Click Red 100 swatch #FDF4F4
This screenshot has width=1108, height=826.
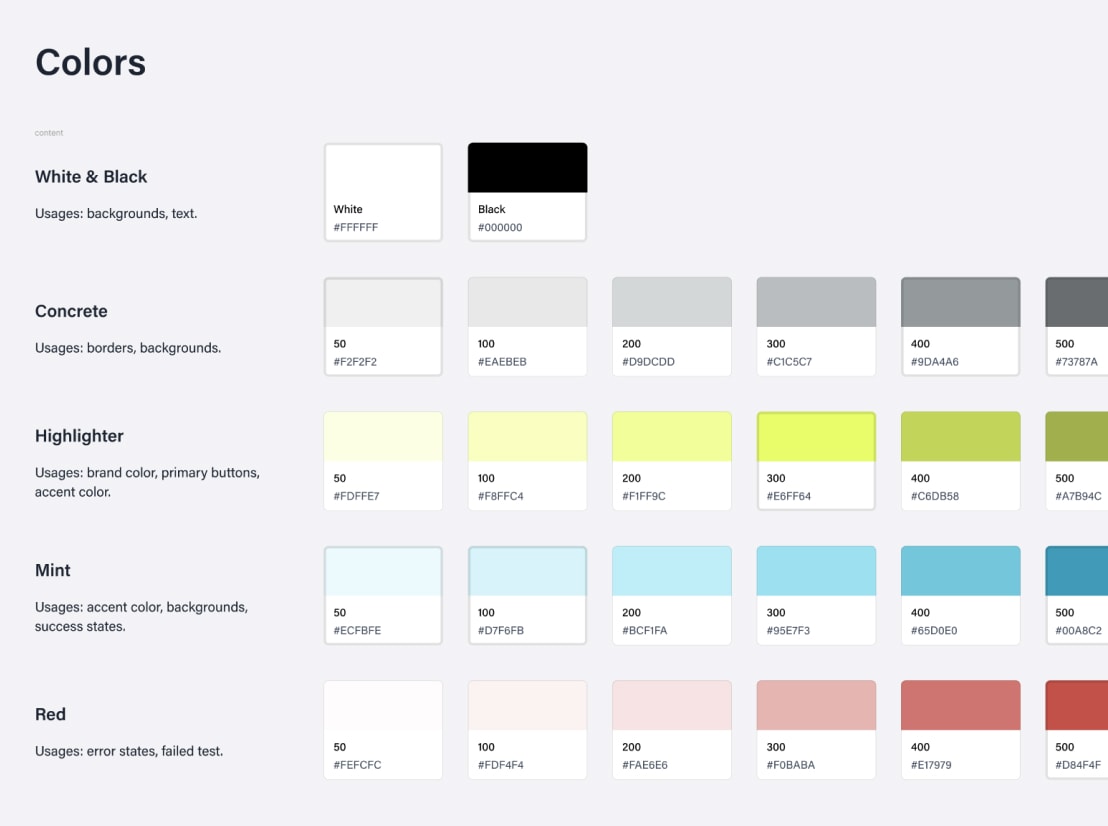(527, 729)
